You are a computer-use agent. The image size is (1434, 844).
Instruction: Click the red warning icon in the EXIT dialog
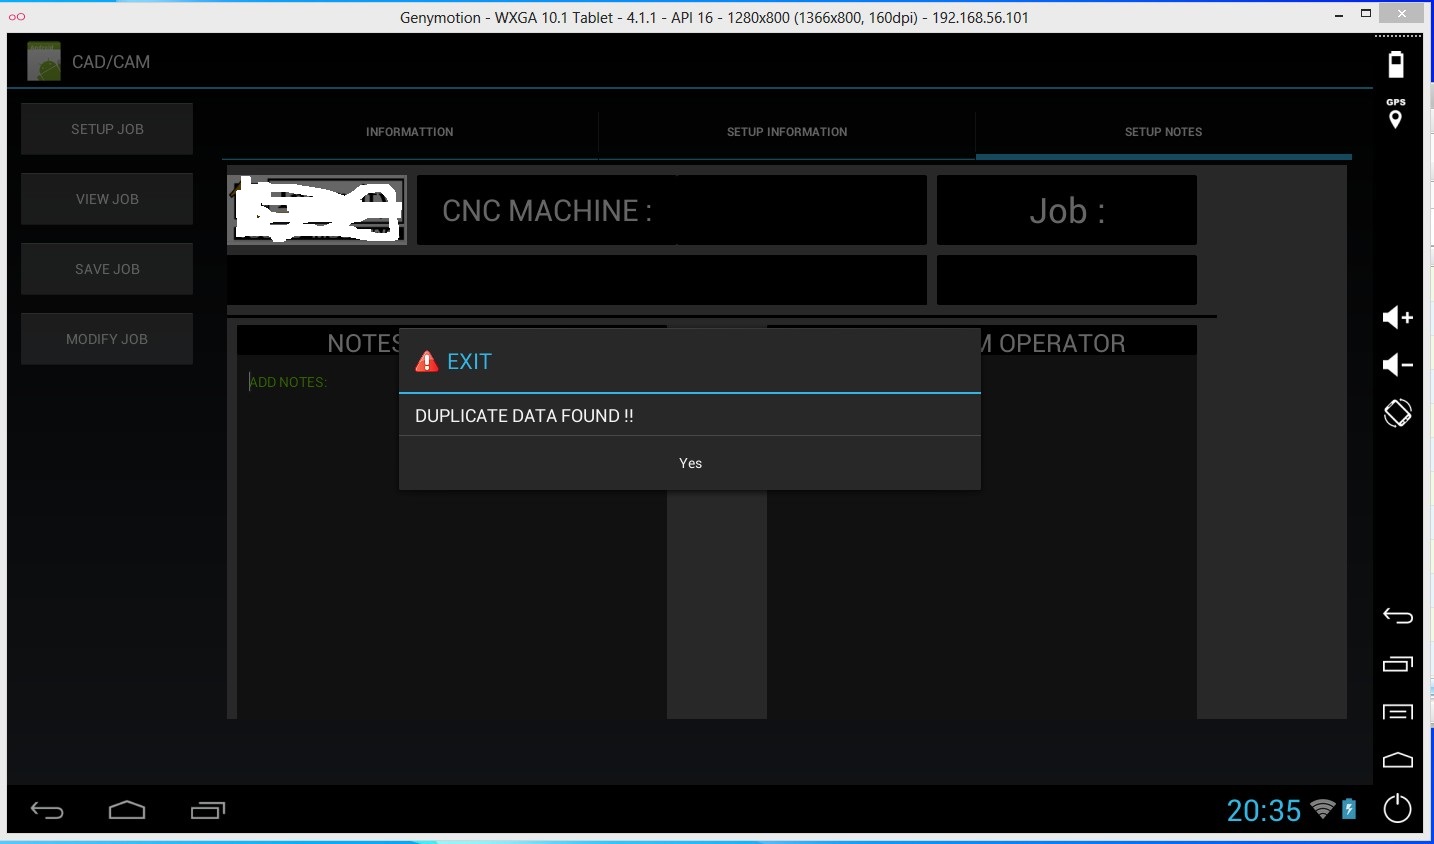point(427,361)
